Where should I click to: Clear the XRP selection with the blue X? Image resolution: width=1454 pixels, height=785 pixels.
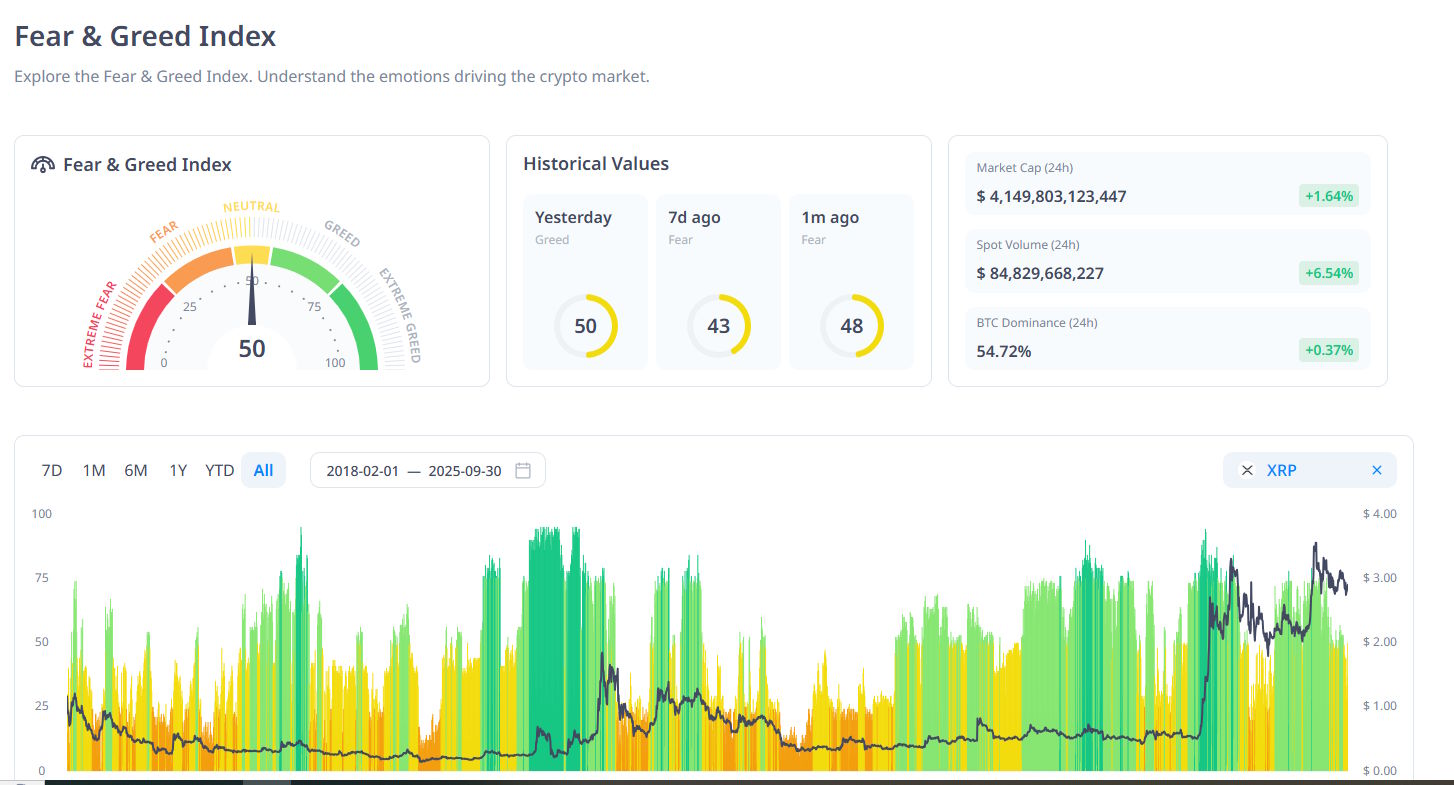click(x=1376, y=470)
